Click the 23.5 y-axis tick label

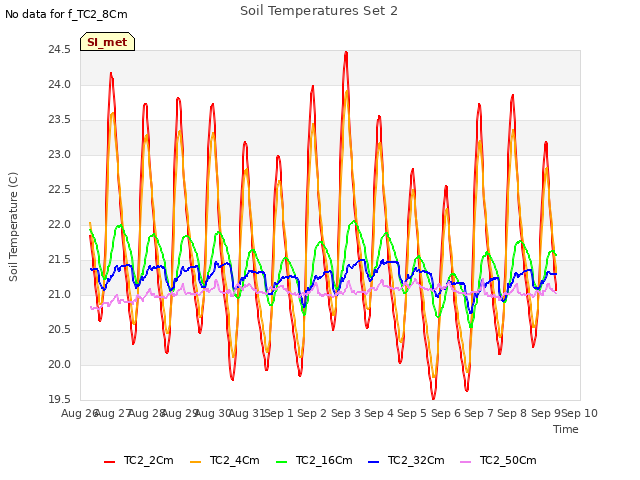point(60,120)
